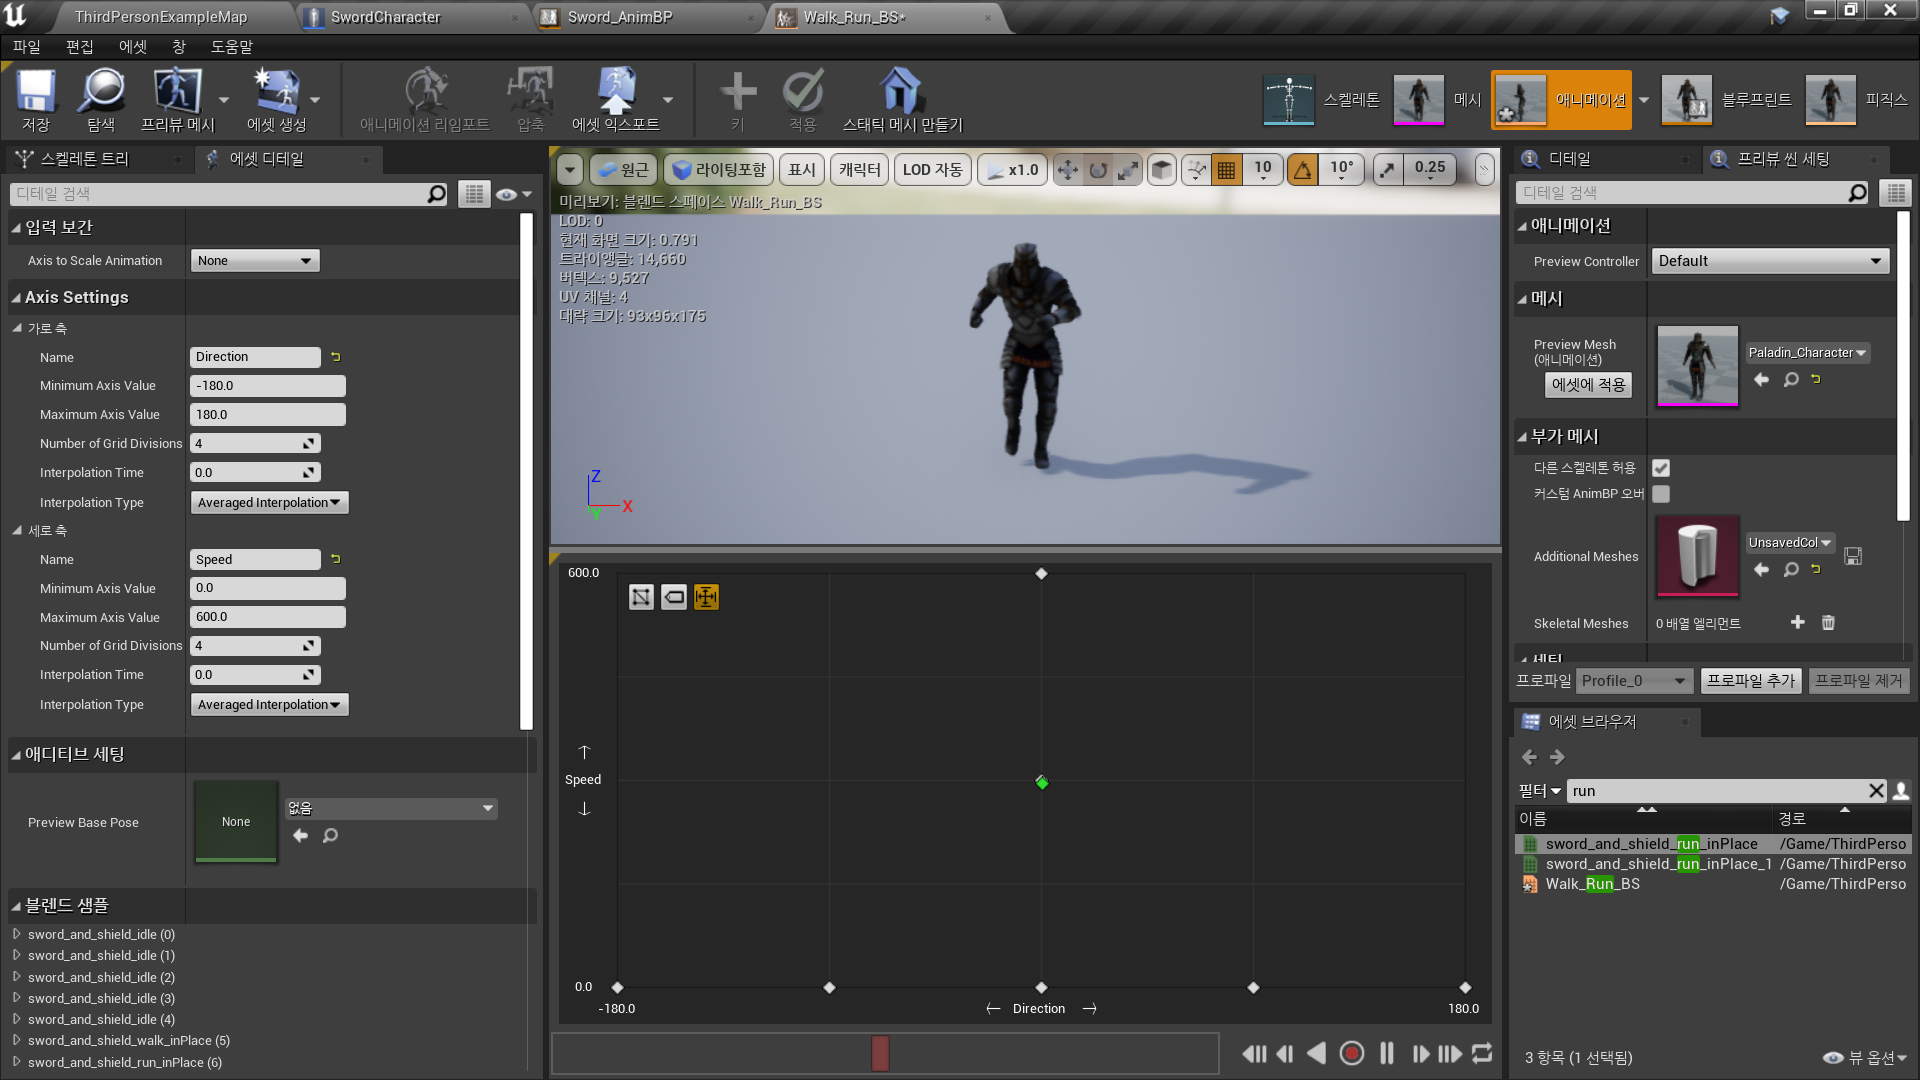Open the Axis to Scale Animation dropdown
The image size is (1920, 1080).
(254, 260)
